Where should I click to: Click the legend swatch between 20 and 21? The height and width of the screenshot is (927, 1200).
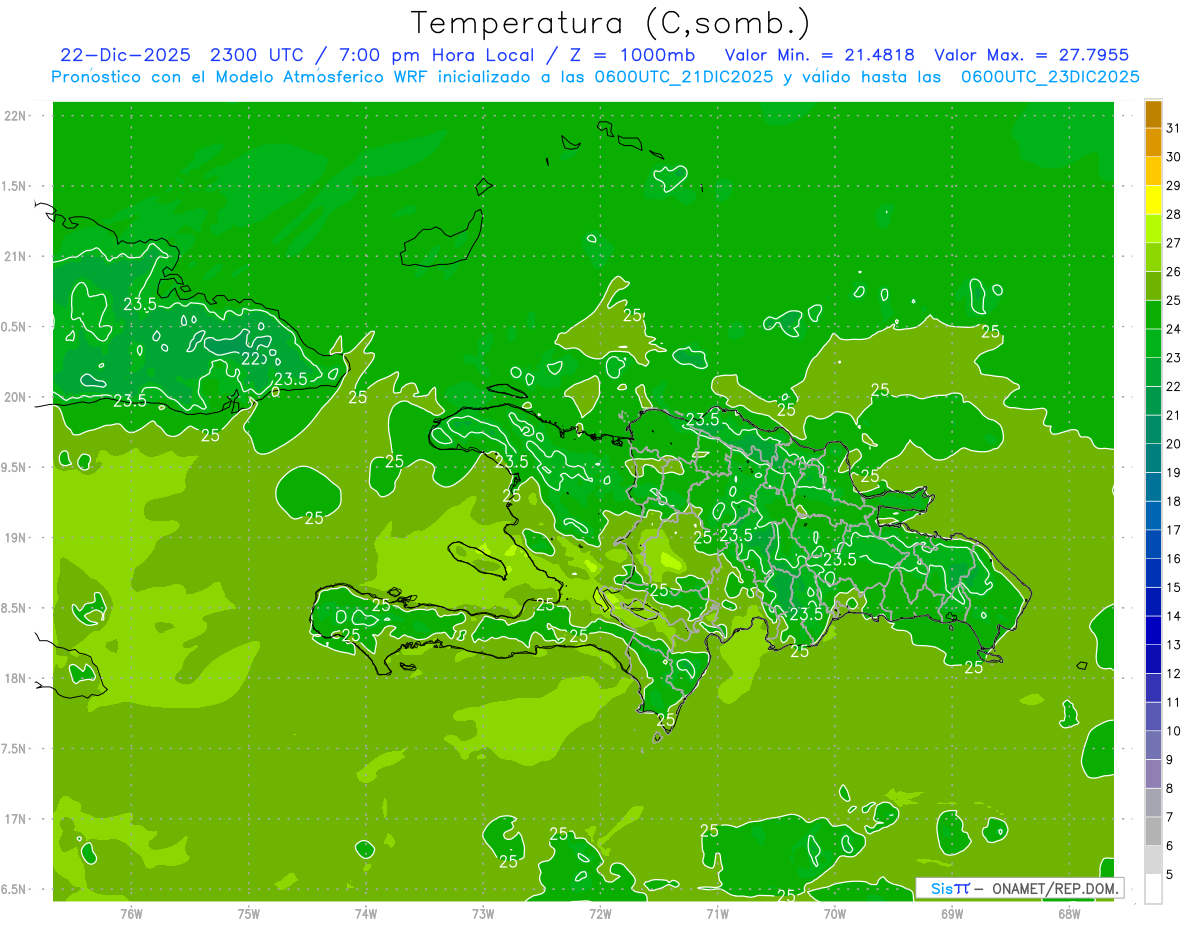tap(1153, 429)
